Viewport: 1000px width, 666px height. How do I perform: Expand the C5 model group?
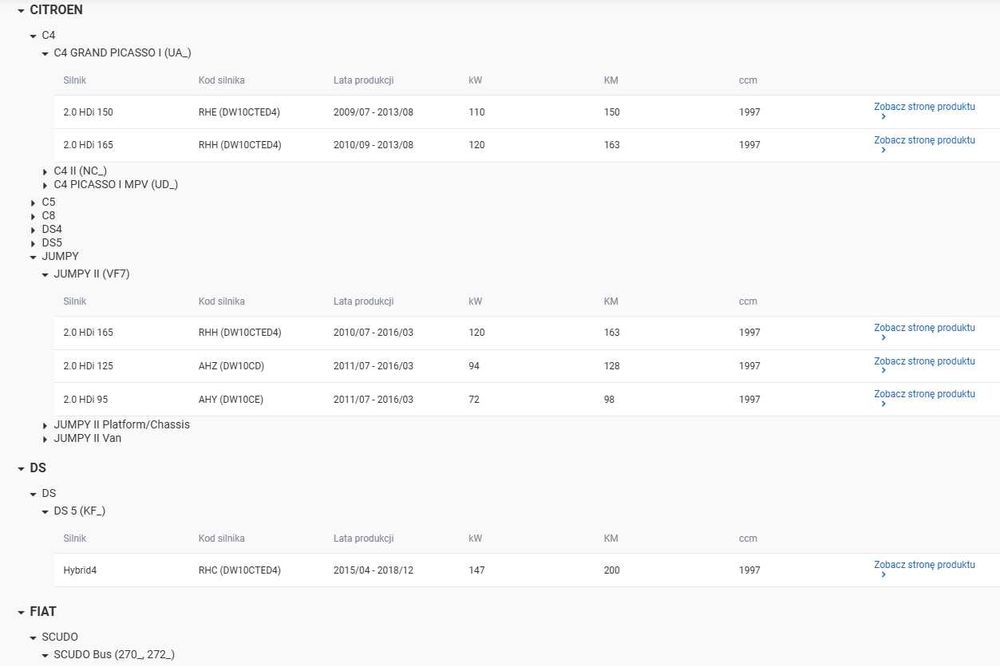[33, 203]
